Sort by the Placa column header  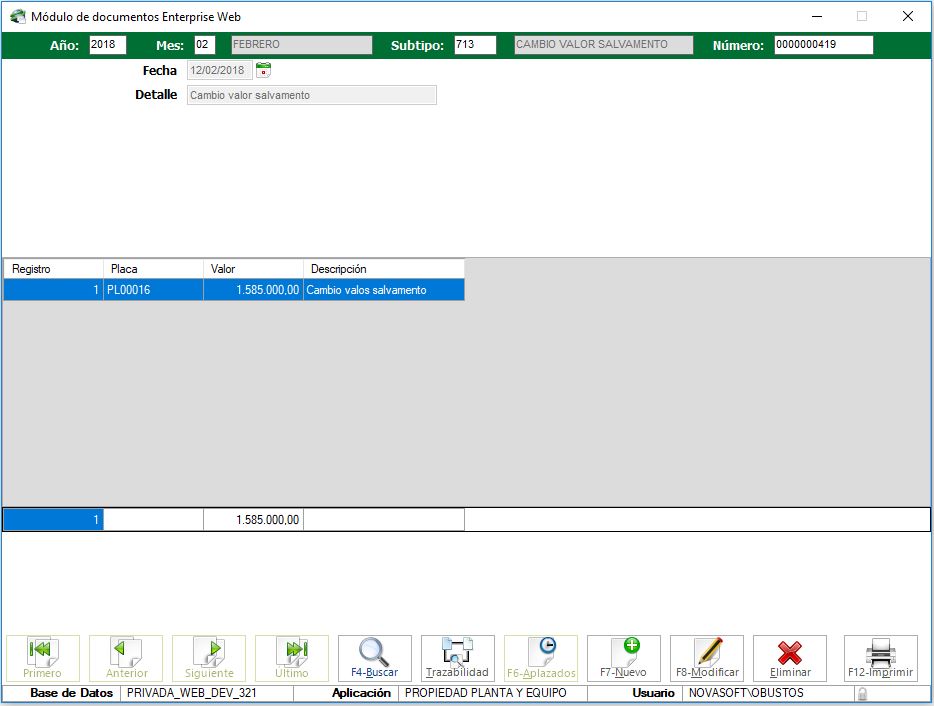pos(153,269)
